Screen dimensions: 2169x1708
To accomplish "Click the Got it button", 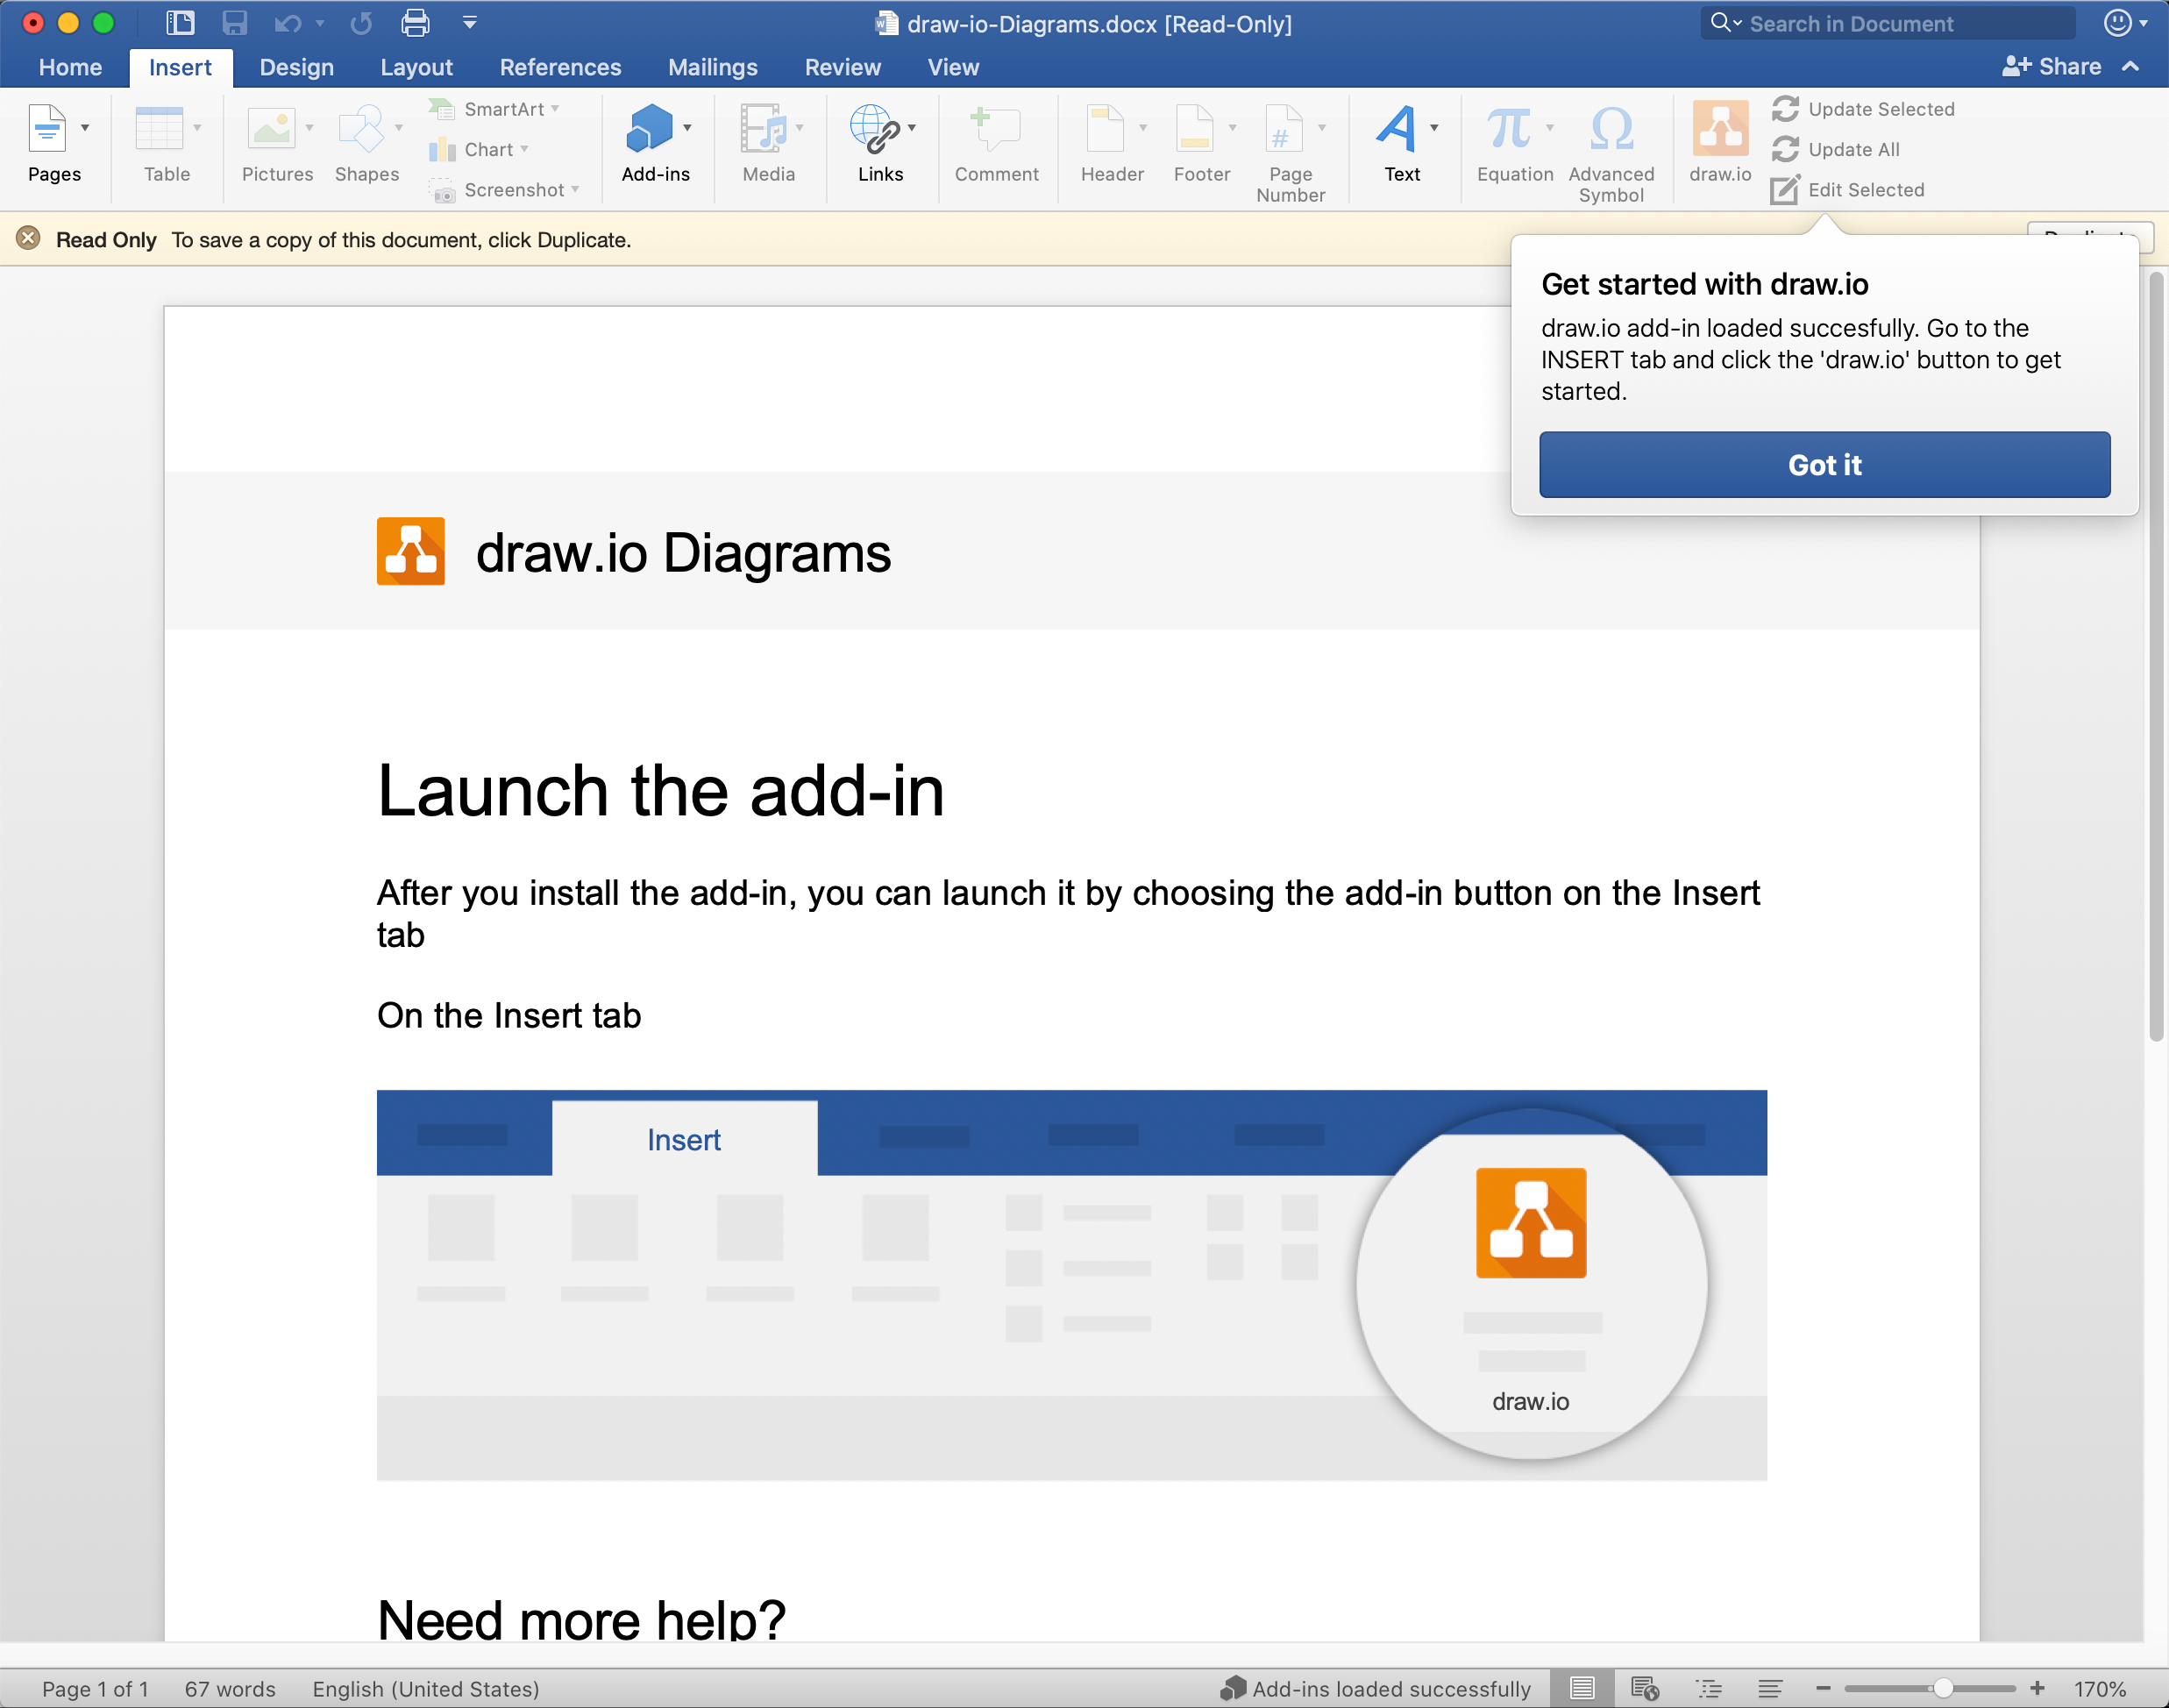I will coord(1824,465).
